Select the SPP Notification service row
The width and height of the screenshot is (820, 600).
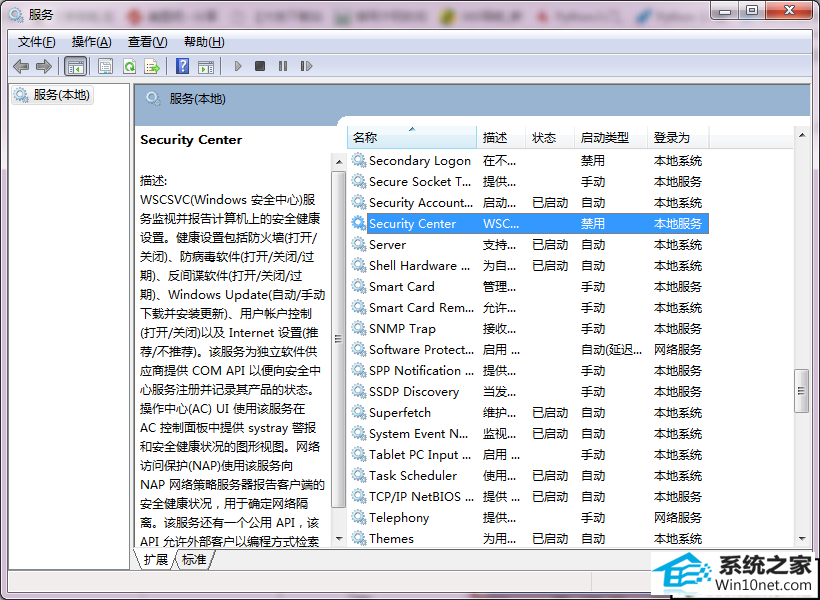coord(529,370)
